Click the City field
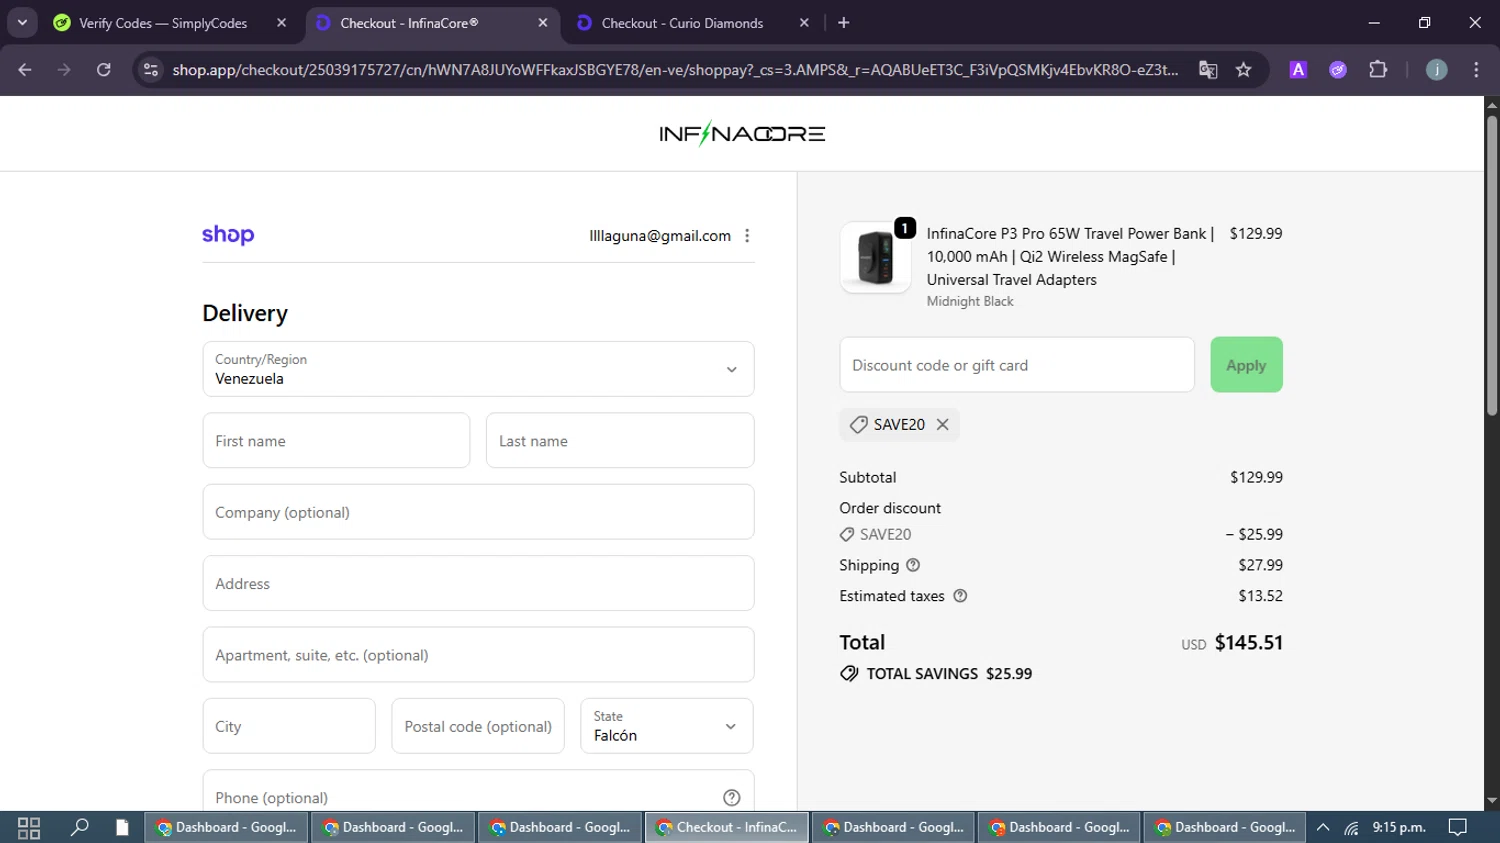1500x843 pixels. click(x=289, y=726)
